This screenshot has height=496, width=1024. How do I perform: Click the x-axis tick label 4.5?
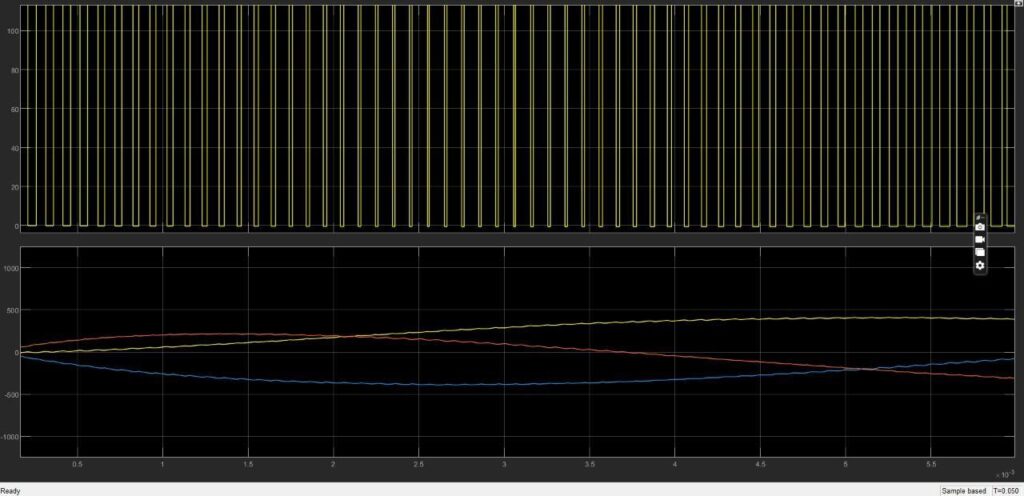tap(760, 464)
